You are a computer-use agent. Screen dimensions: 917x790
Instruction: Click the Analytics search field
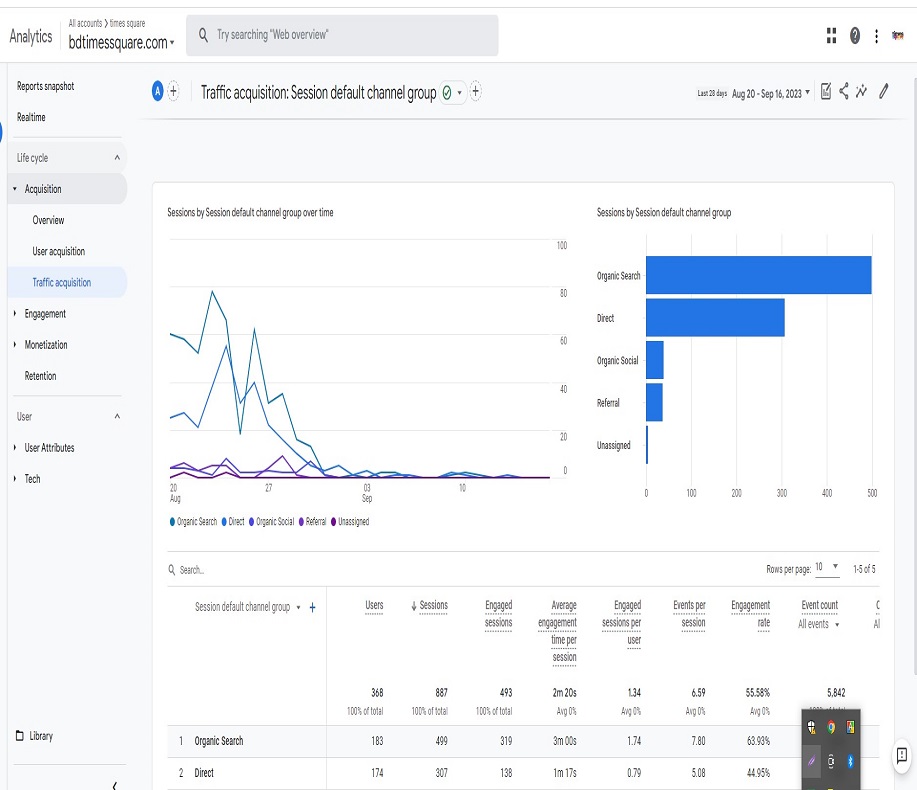pyautogui.click(x=342, y=36)
